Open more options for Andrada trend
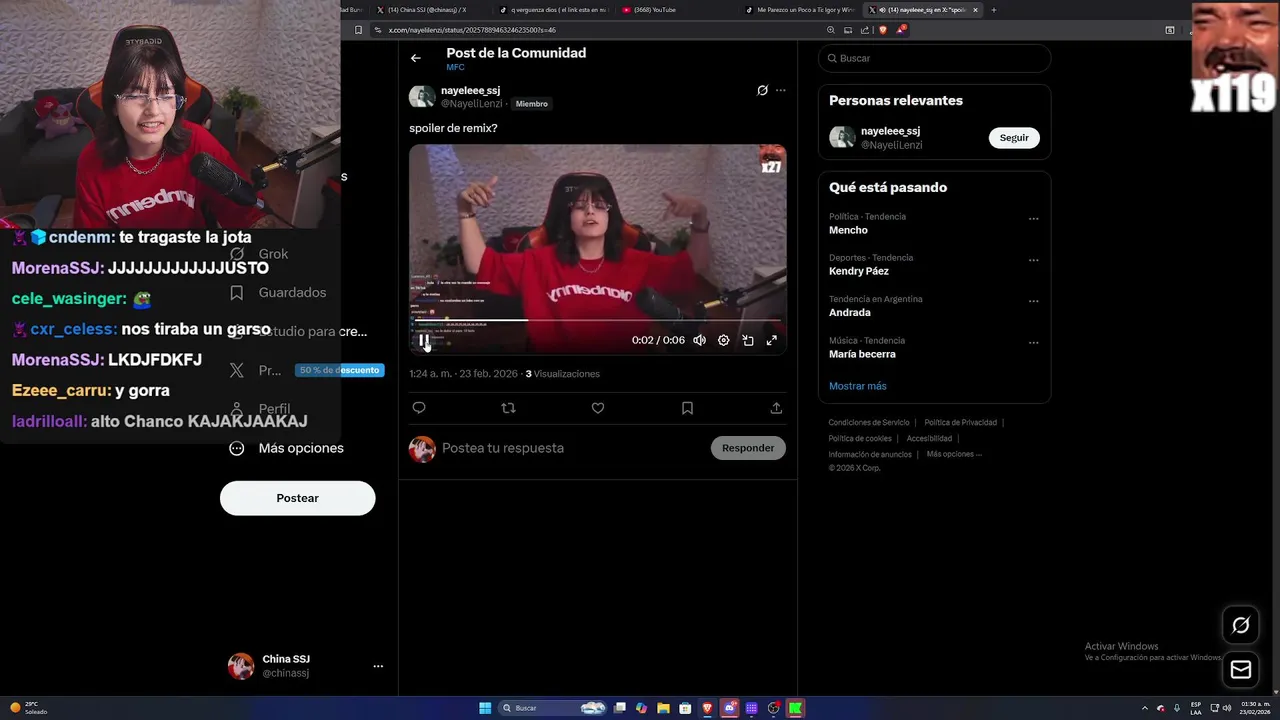This screenshot has height=720, width=1280. pyautogui.click(x=1033, y=301)
